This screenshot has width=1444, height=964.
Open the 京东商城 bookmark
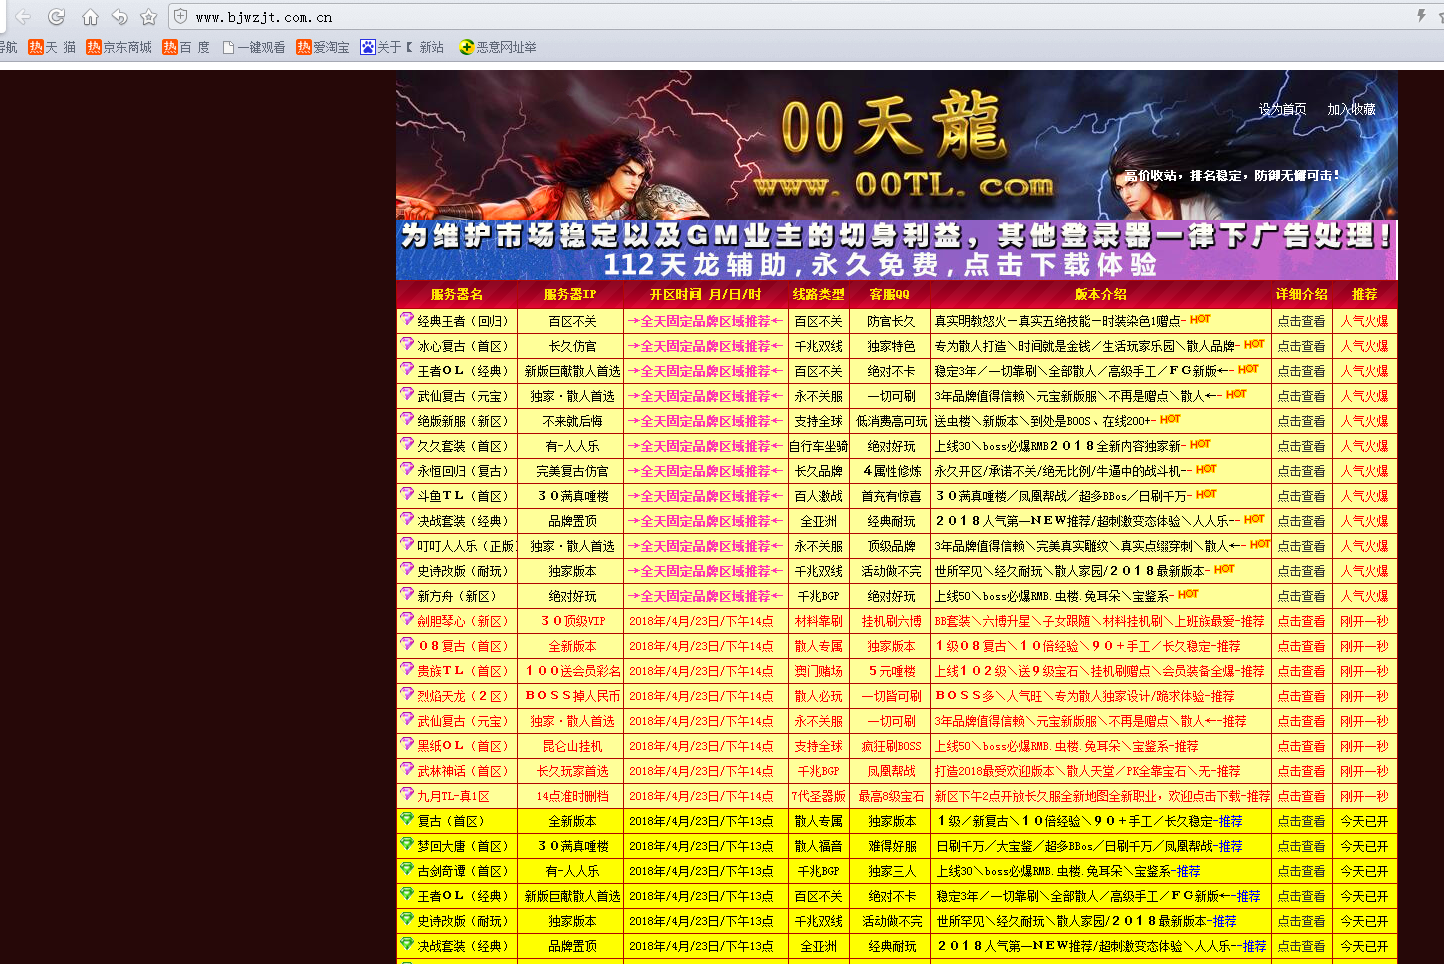119,47
